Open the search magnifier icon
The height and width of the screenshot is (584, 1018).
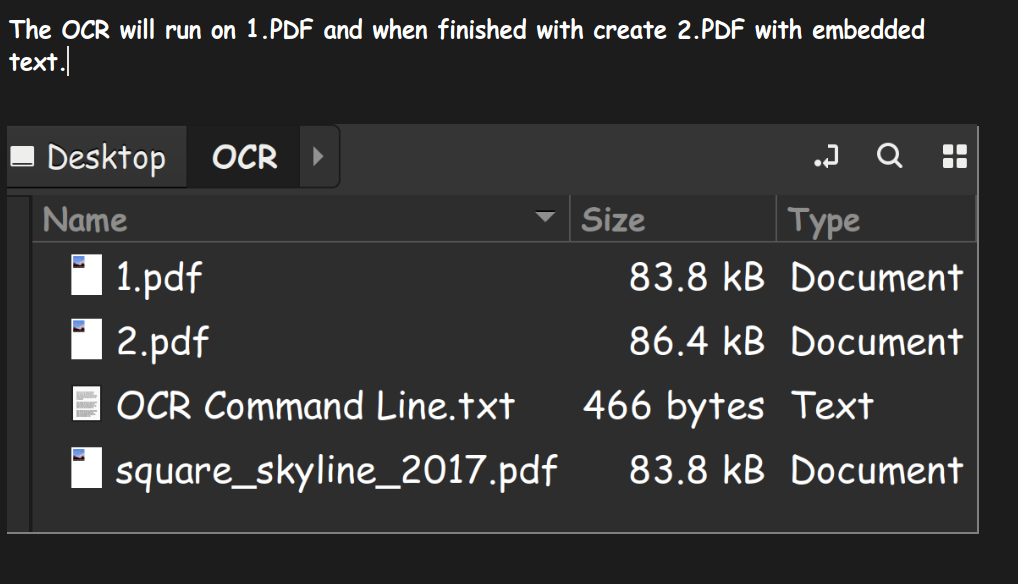[889, 156]
